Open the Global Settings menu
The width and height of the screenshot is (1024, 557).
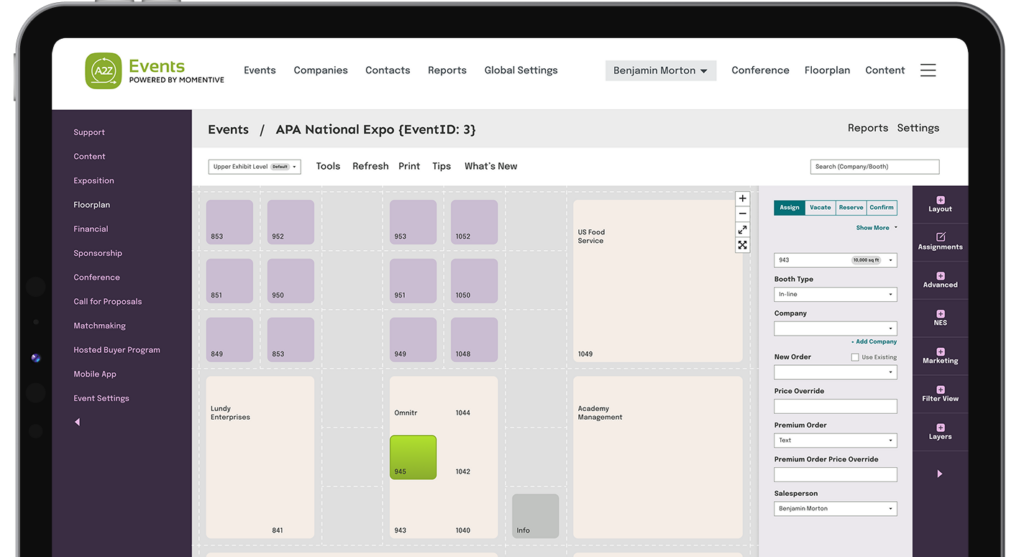[x=520, y=71]
